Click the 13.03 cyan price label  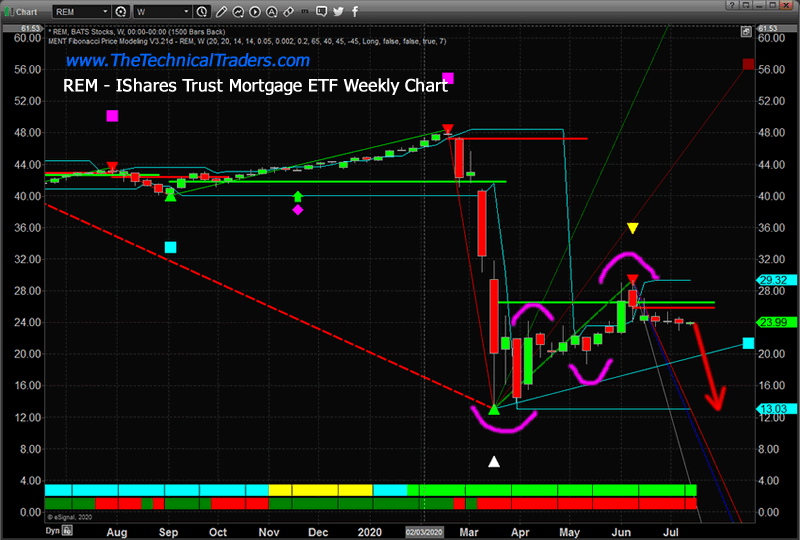click(x=776, y=409)
